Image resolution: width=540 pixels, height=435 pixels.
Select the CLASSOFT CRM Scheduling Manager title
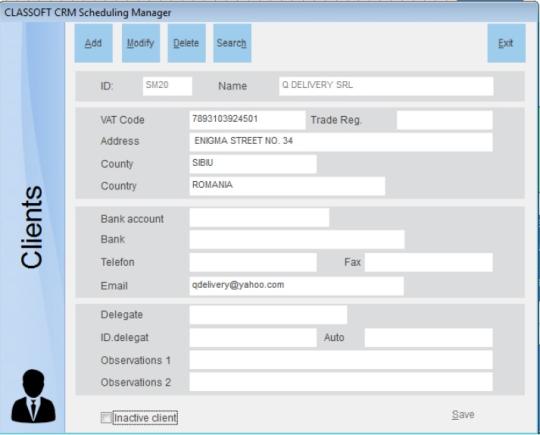pos(88,12)
